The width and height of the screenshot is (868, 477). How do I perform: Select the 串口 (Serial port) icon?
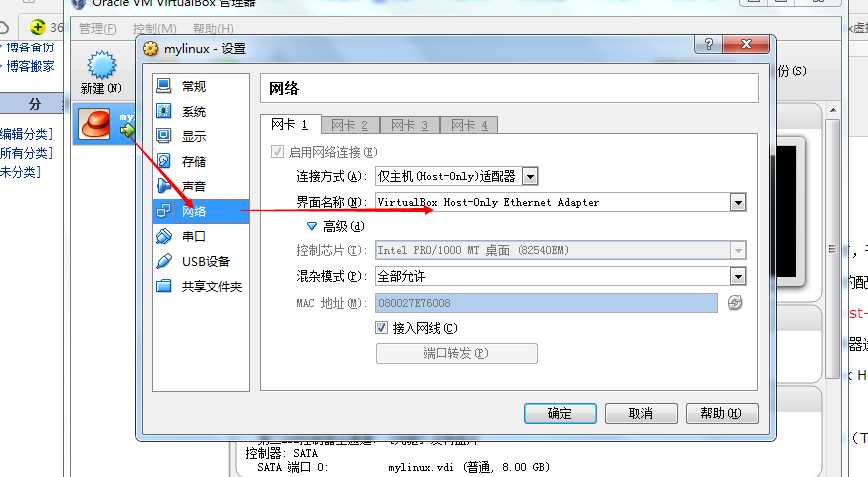[x=164, y=236]
